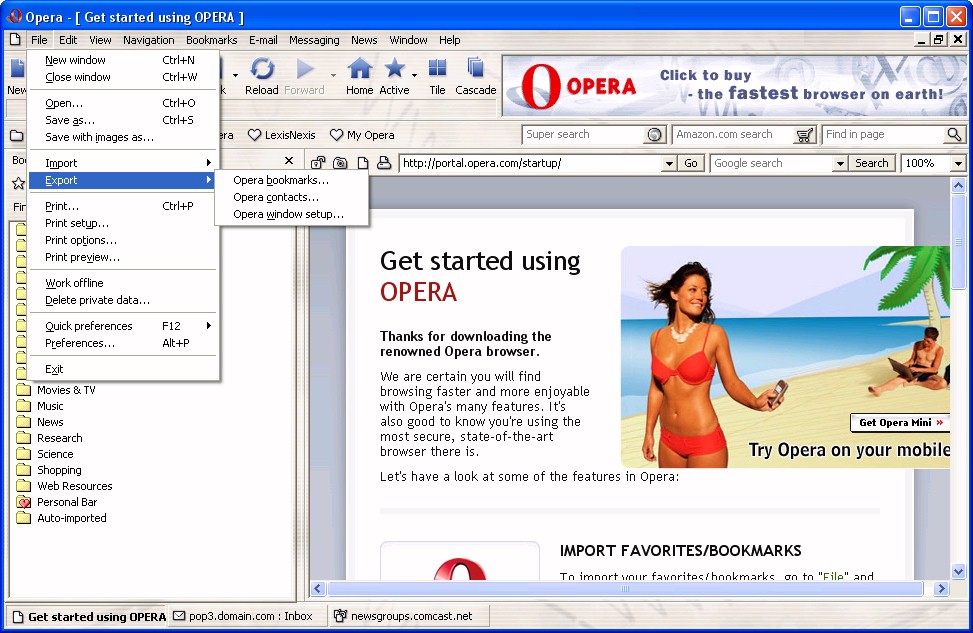This screenshot has height=633, width=973.
Task: Click the Opera logo in title bar
Action: [14, 17]
